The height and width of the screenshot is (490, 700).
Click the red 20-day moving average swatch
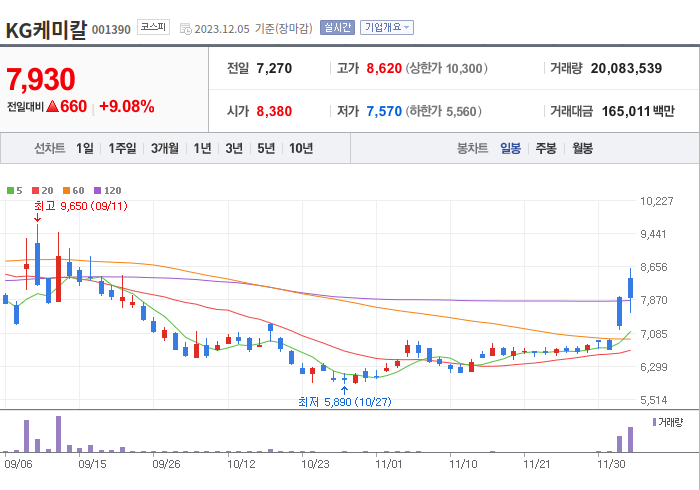(x=36, y=191)
